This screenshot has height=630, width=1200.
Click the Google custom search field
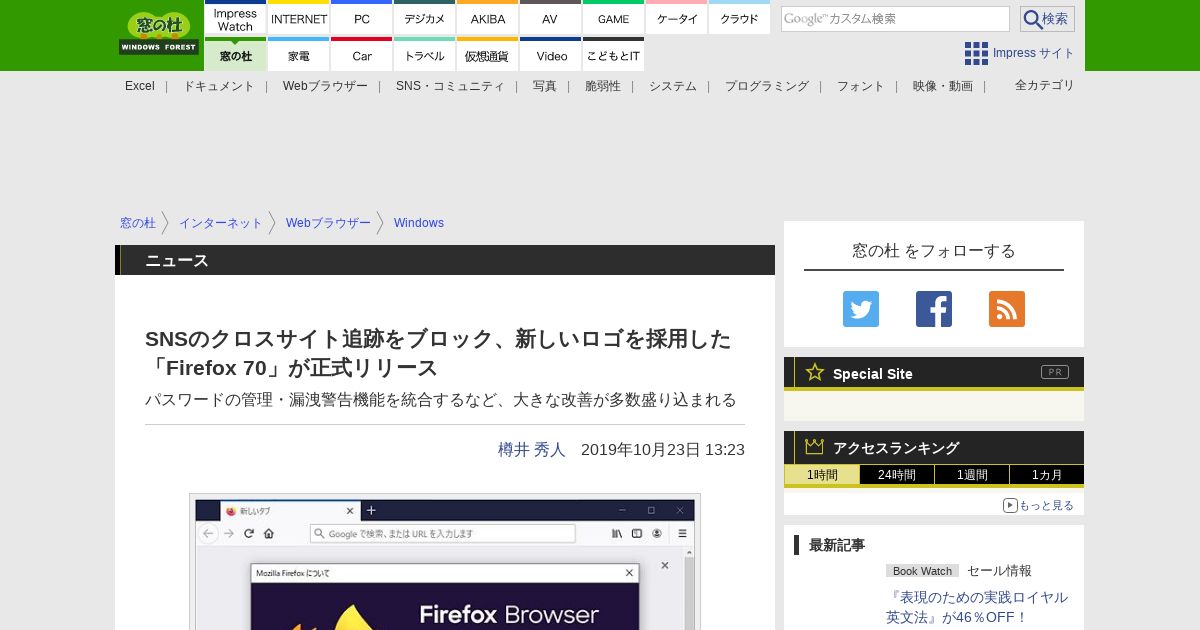pos(895,19)
